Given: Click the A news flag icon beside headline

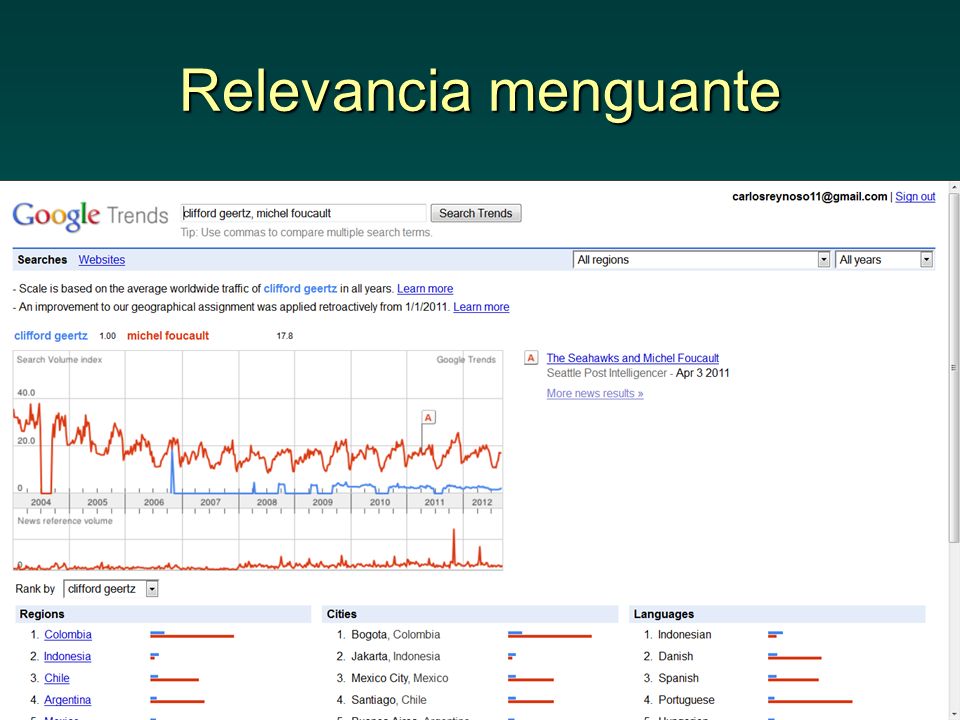Looking at the screenshot, I should click(x=531, y=358).
